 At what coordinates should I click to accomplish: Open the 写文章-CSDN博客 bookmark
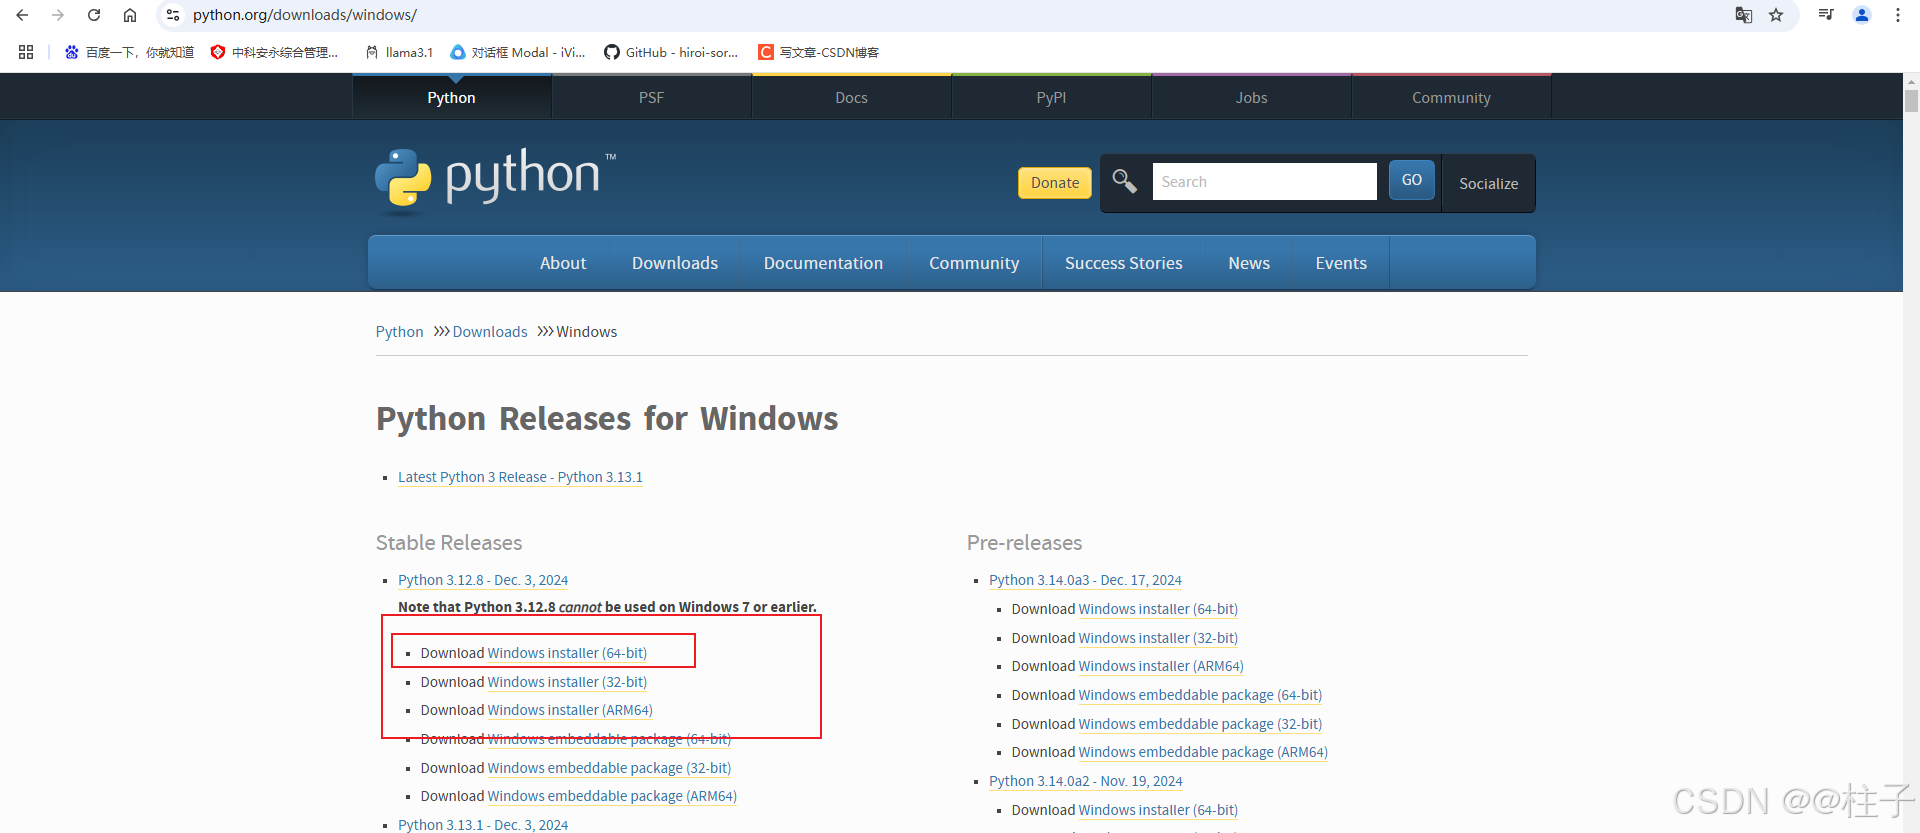(x=819, y=52)
